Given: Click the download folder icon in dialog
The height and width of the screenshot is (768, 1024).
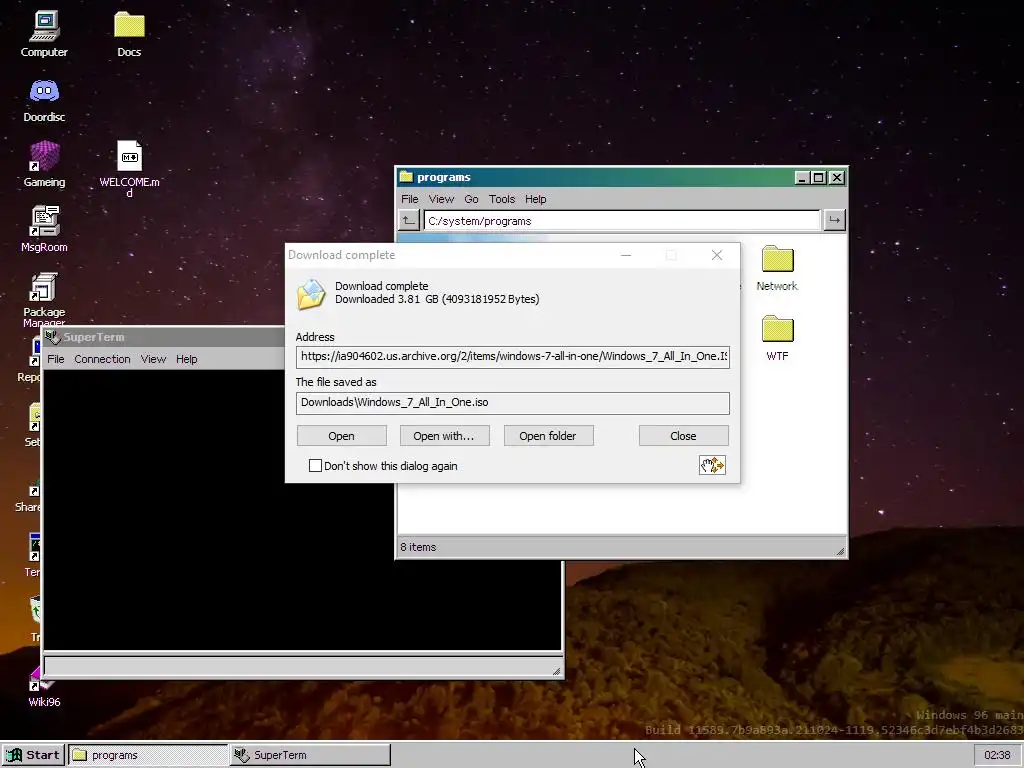Looking at the screenshot, I should (x=311, y=294).
